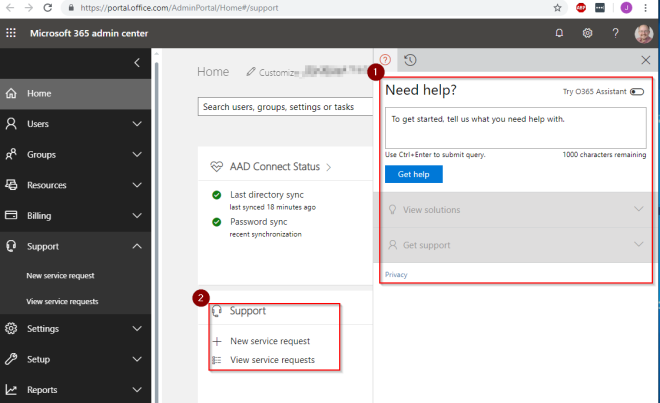This screenshot has width=660, height=403.
Task: Click the Support card headset icon
Action: tap(217, 311)
